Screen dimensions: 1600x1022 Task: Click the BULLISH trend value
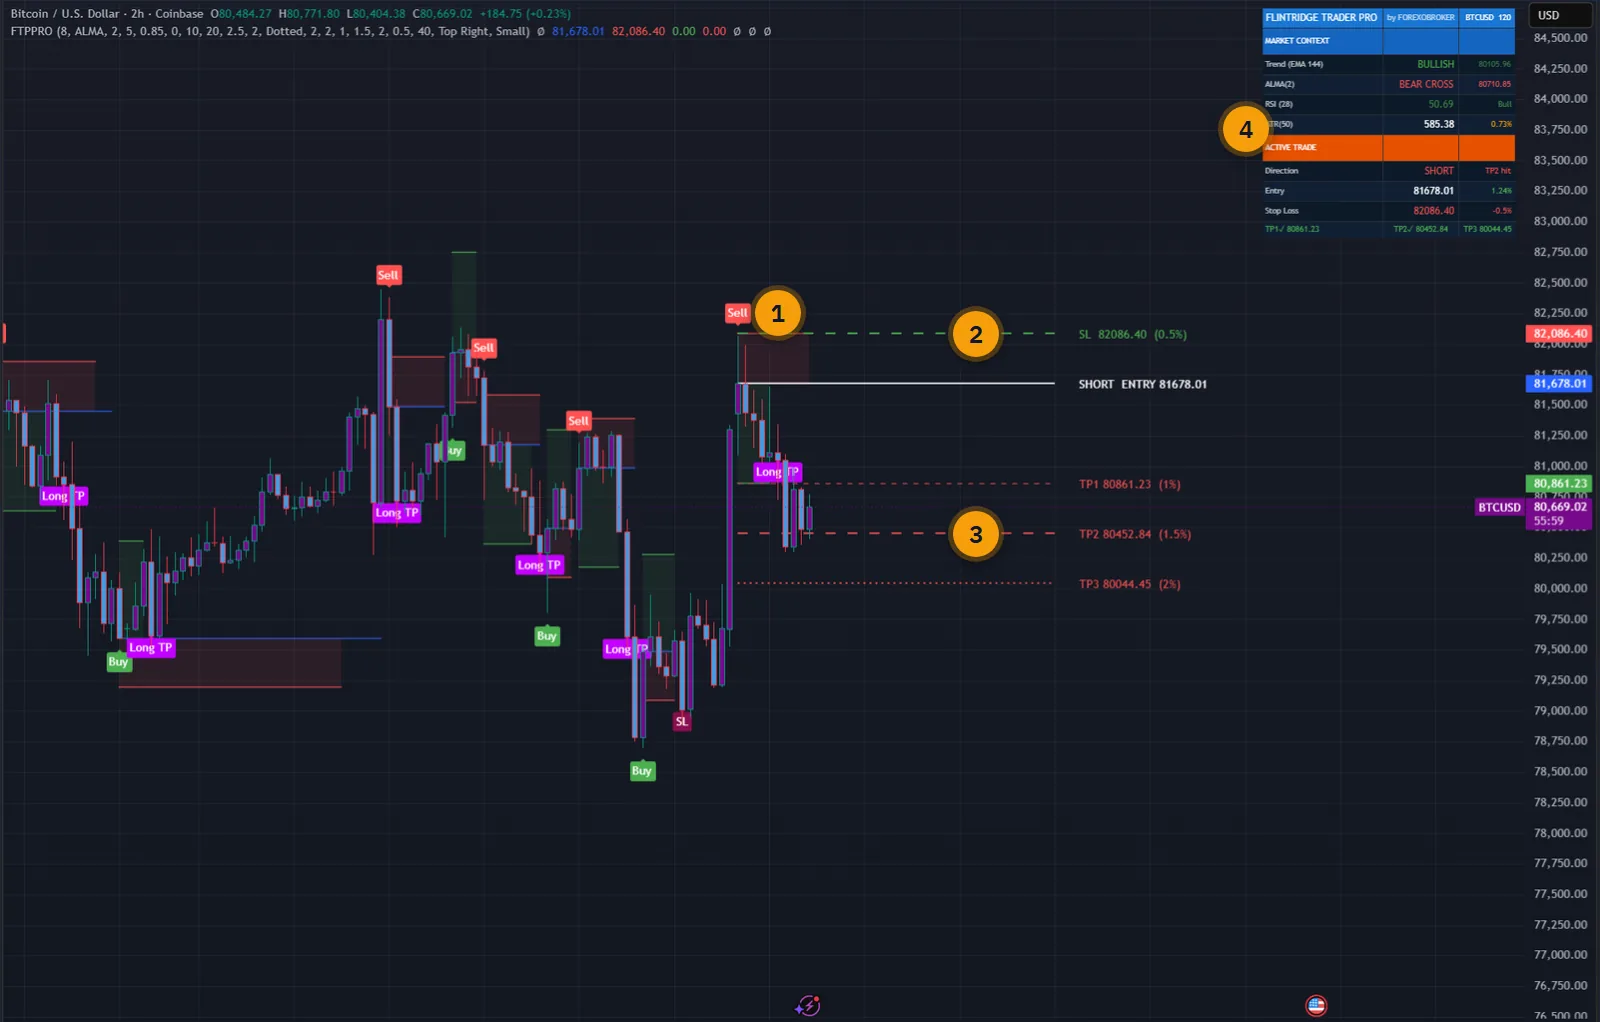[x=1435, y=64]
